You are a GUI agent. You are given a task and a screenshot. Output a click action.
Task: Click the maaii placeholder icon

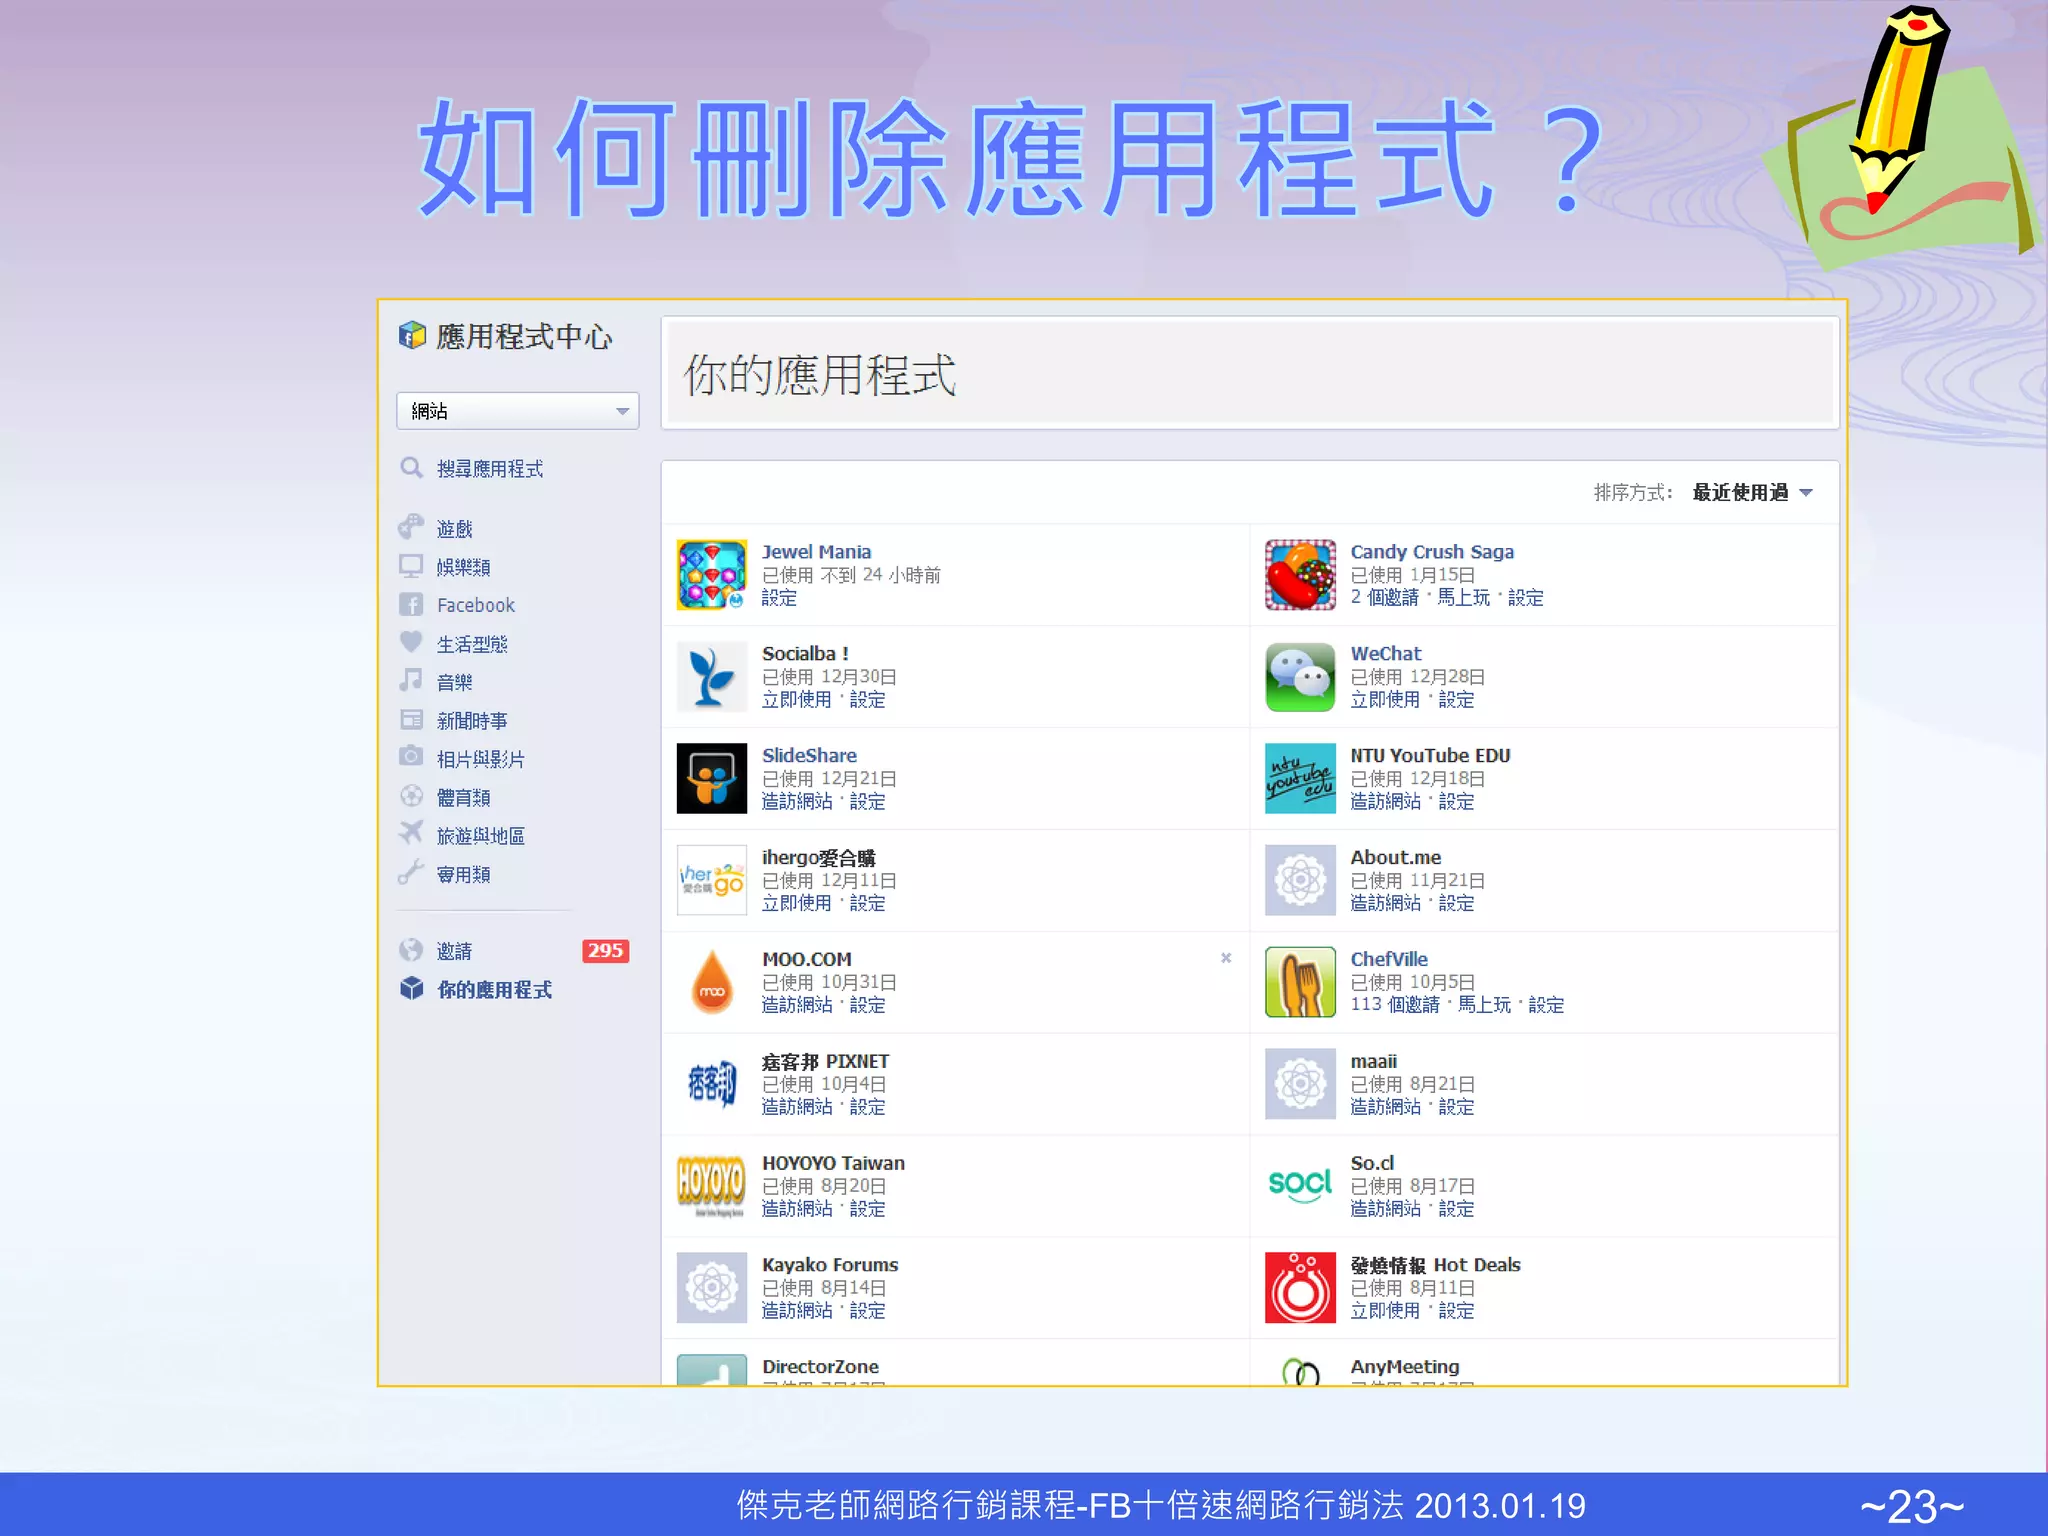click(1300, 1084)
